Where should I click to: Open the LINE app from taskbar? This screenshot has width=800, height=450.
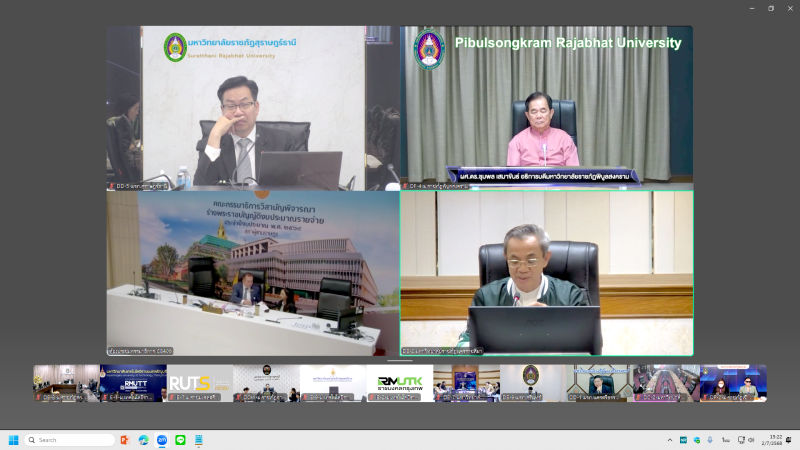click(181, 440)
